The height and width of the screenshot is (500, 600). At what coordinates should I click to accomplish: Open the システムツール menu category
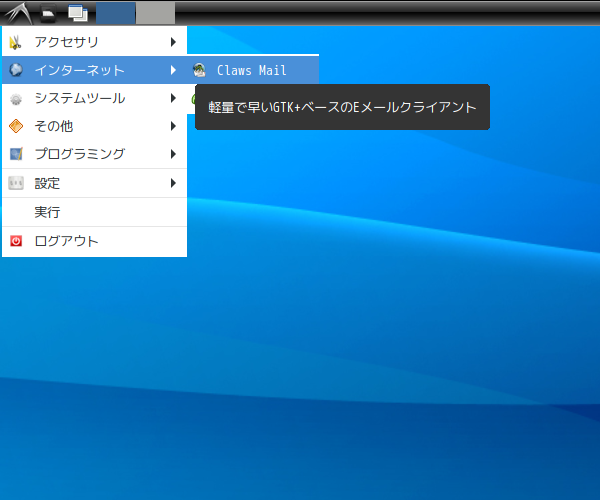[95, 98]
